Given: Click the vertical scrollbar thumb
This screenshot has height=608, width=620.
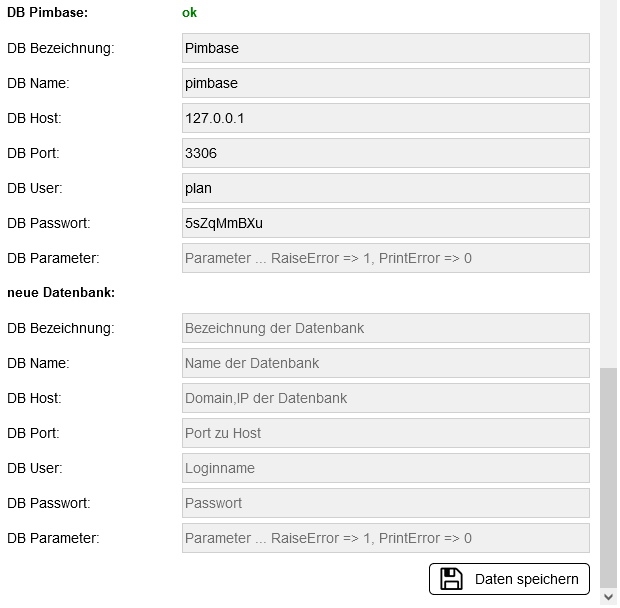Looking at the screenshot, I should click(x=608, y=475).
